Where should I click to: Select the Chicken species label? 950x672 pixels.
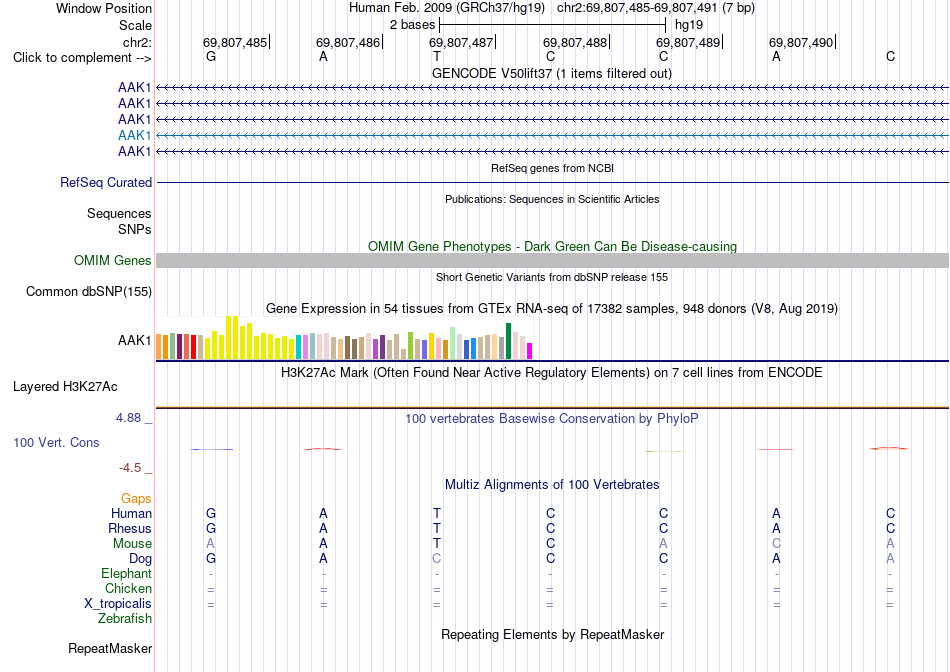128,588
